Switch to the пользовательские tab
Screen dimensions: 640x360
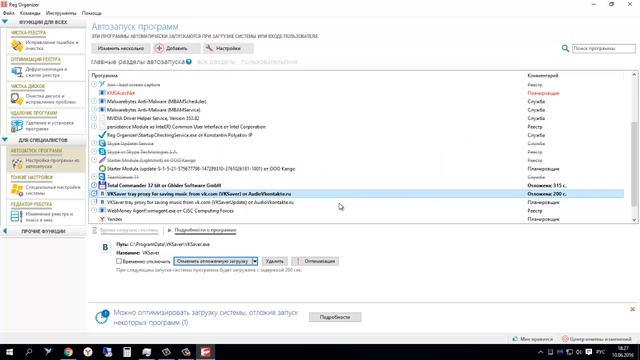[x=269, y=62]
